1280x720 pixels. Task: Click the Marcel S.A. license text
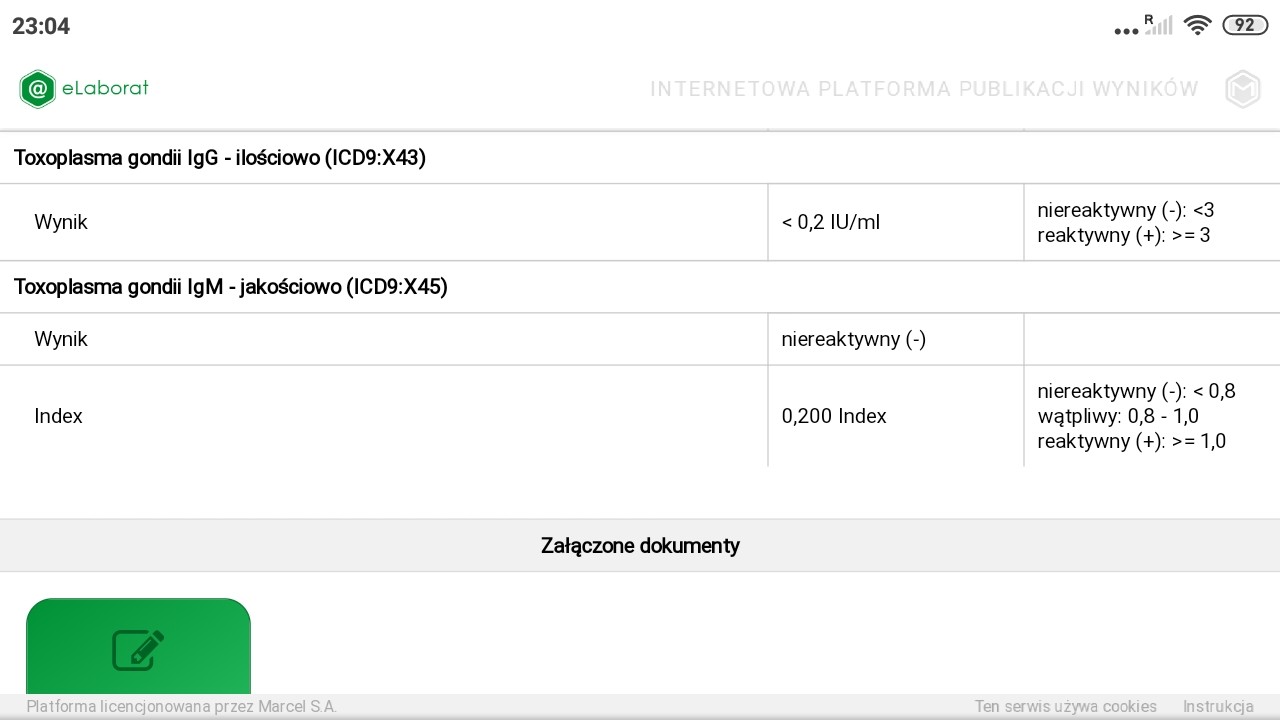[x=181, y=707]
